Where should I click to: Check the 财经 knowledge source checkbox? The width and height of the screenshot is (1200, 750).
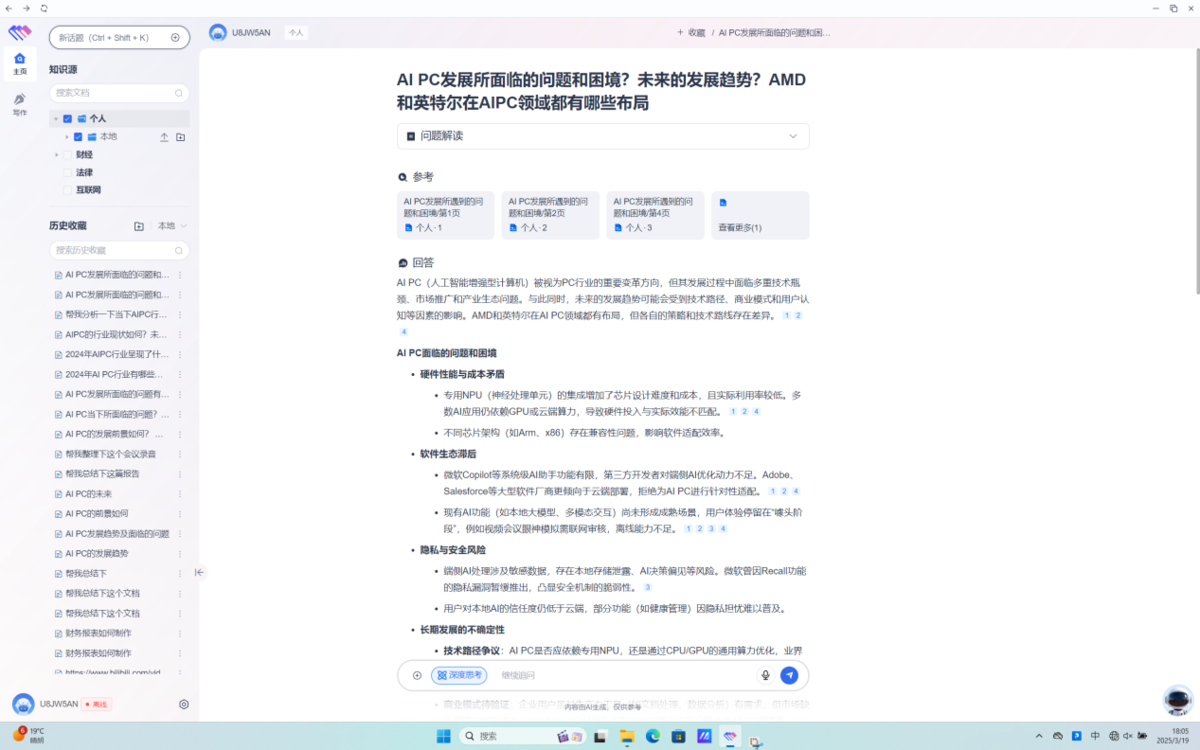68,155
